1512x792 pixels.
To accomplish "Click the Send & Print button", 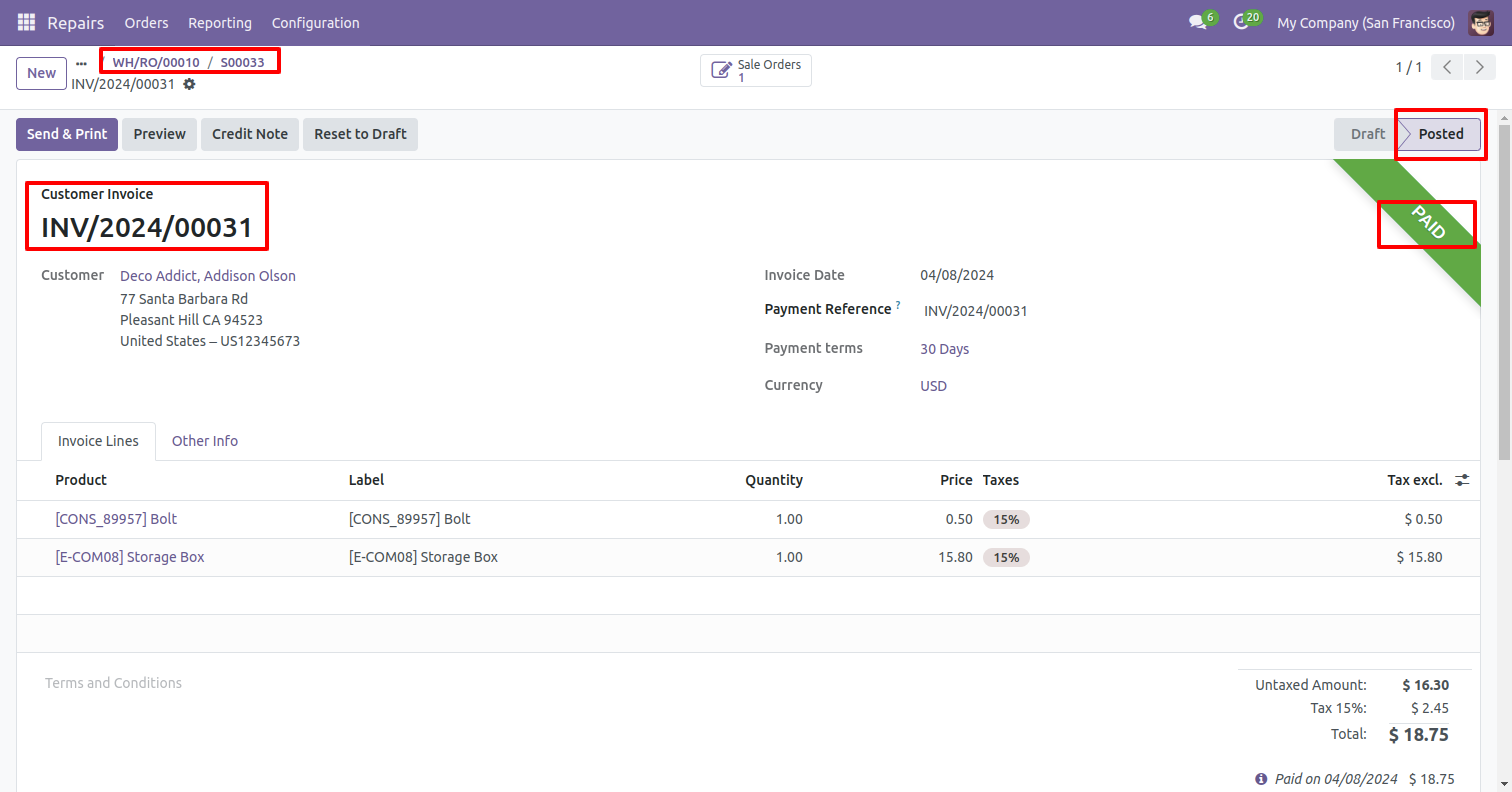I will pyautogui.click(x=67, y=134).
